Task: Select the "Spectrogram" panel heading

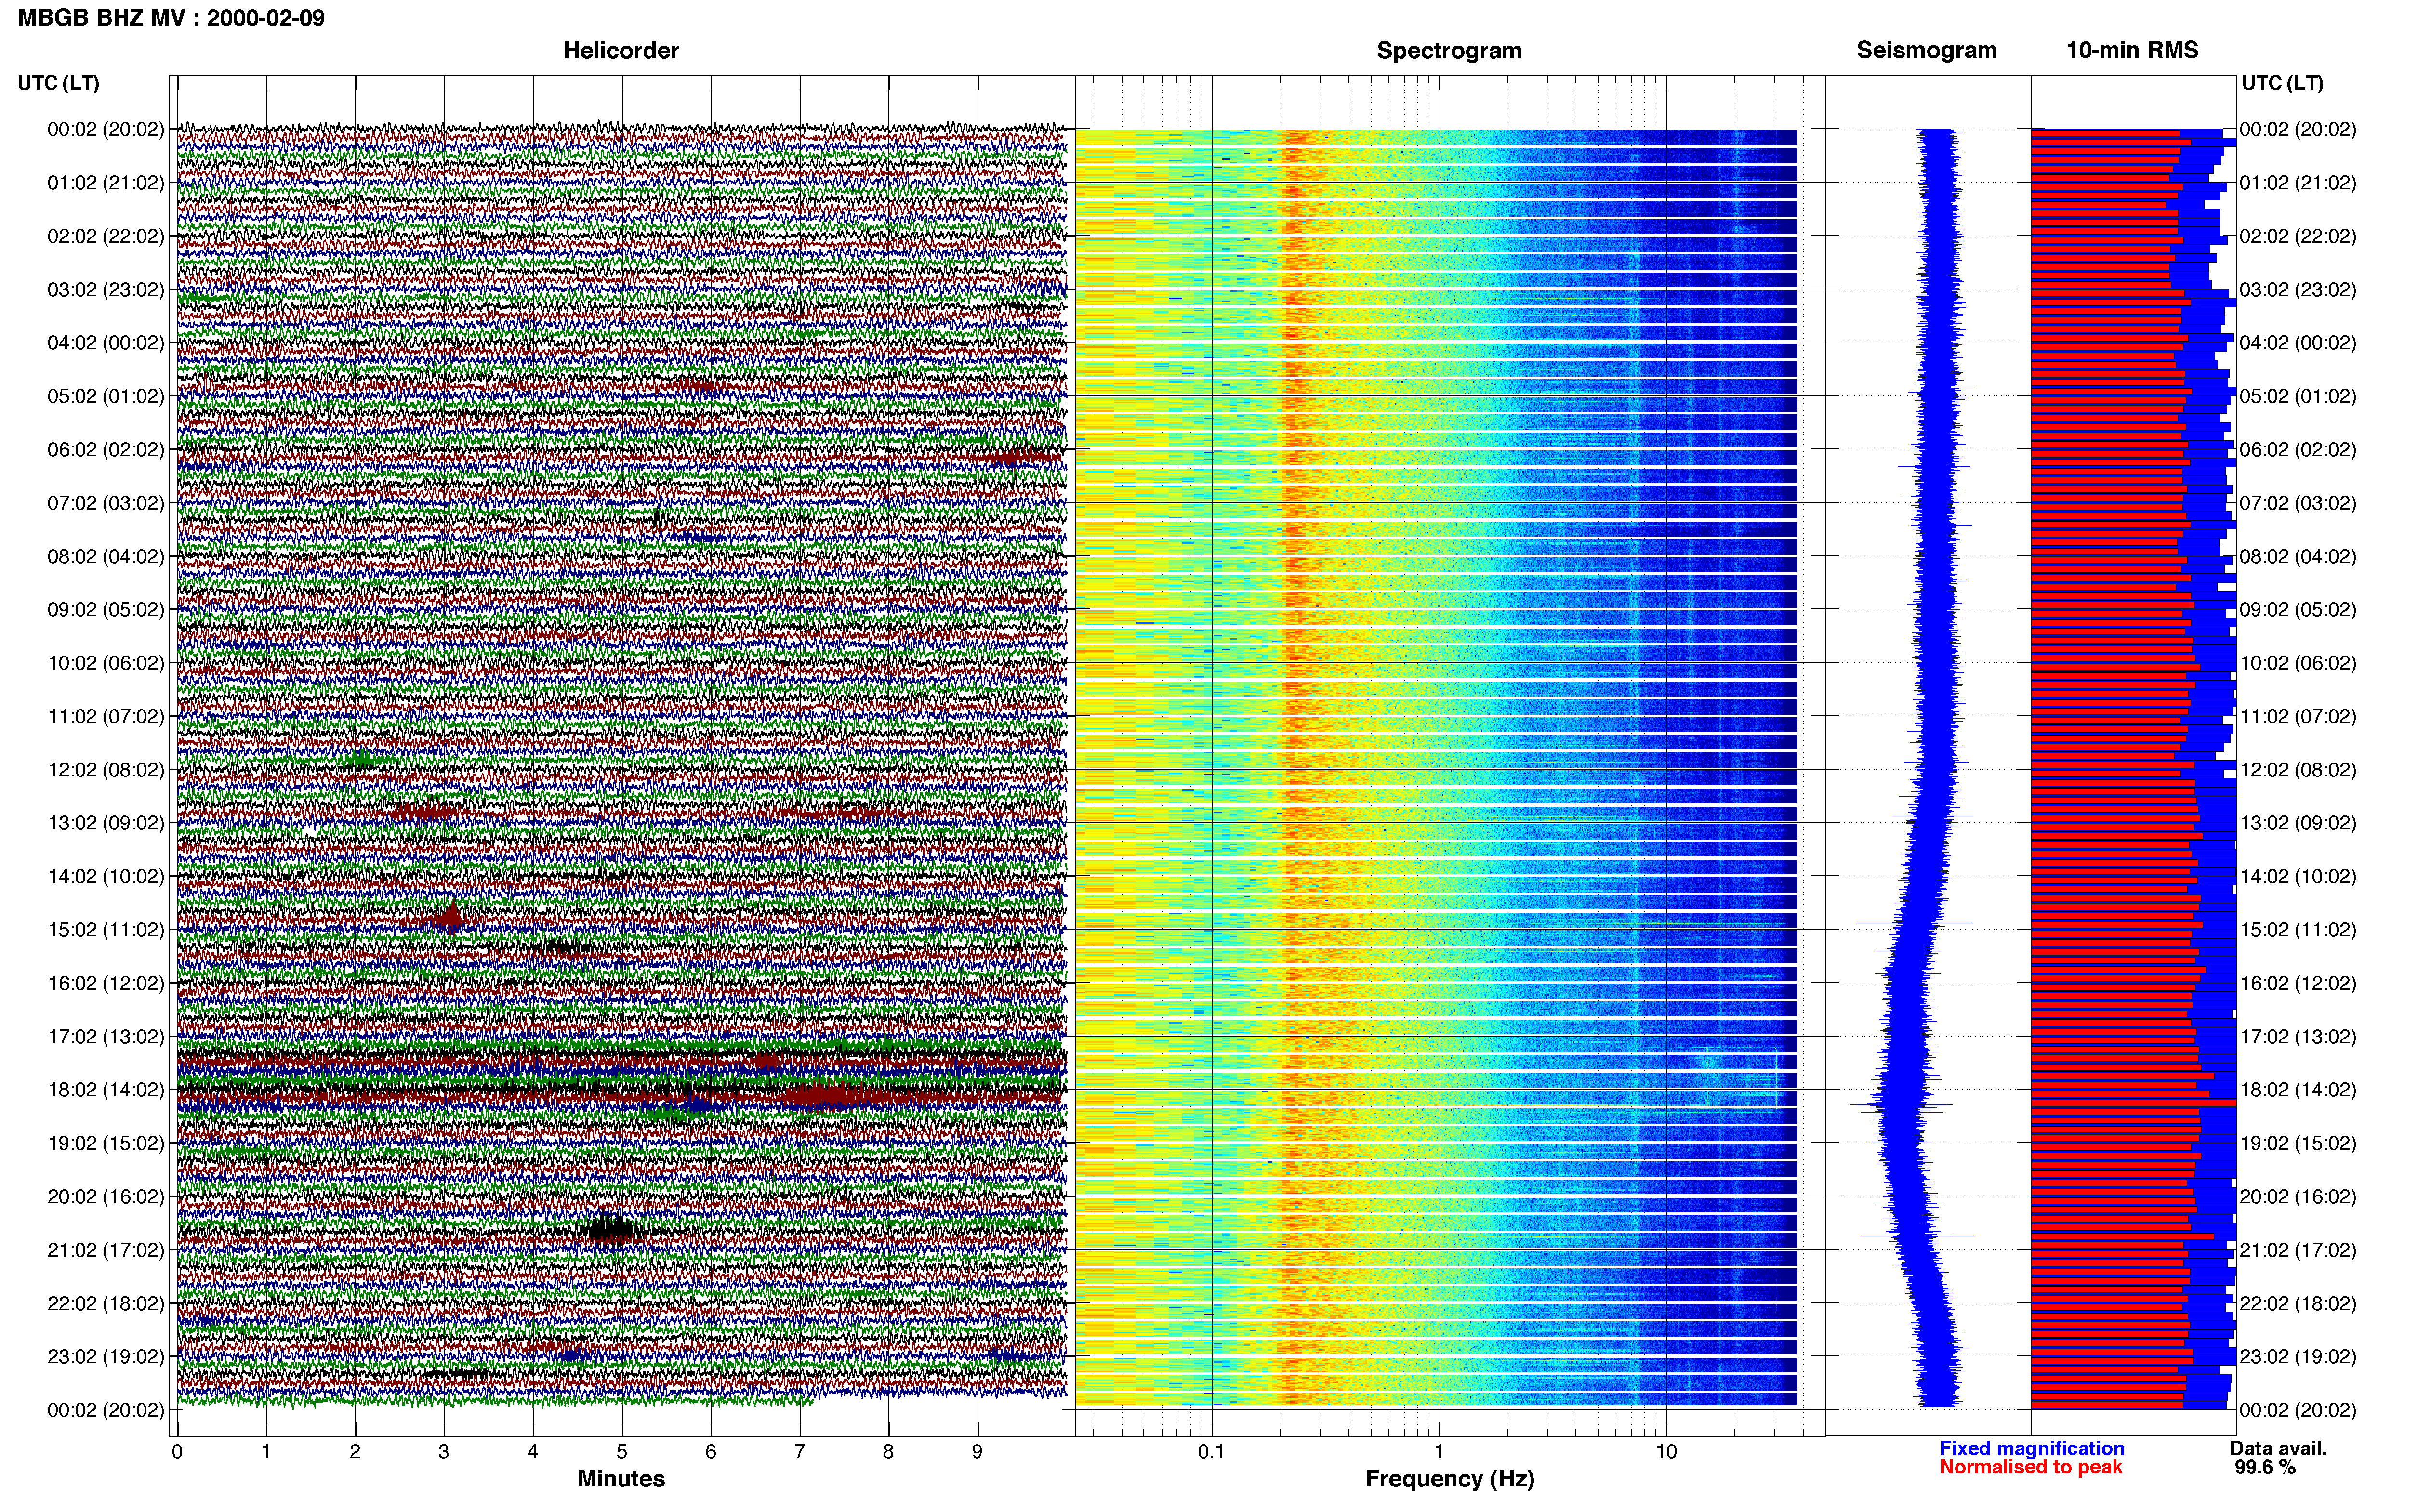Action: (x=1449, y=50)
